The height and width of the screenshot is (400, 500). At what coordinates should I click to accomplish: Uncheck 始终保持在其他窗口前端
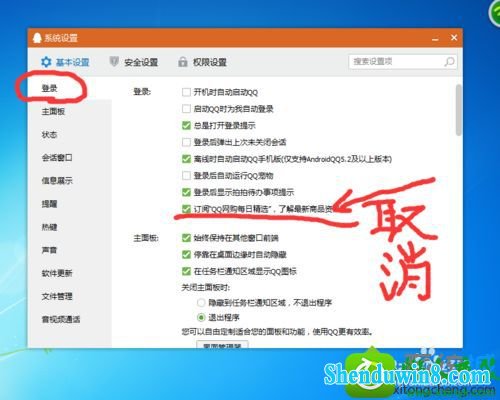(186, 238)
